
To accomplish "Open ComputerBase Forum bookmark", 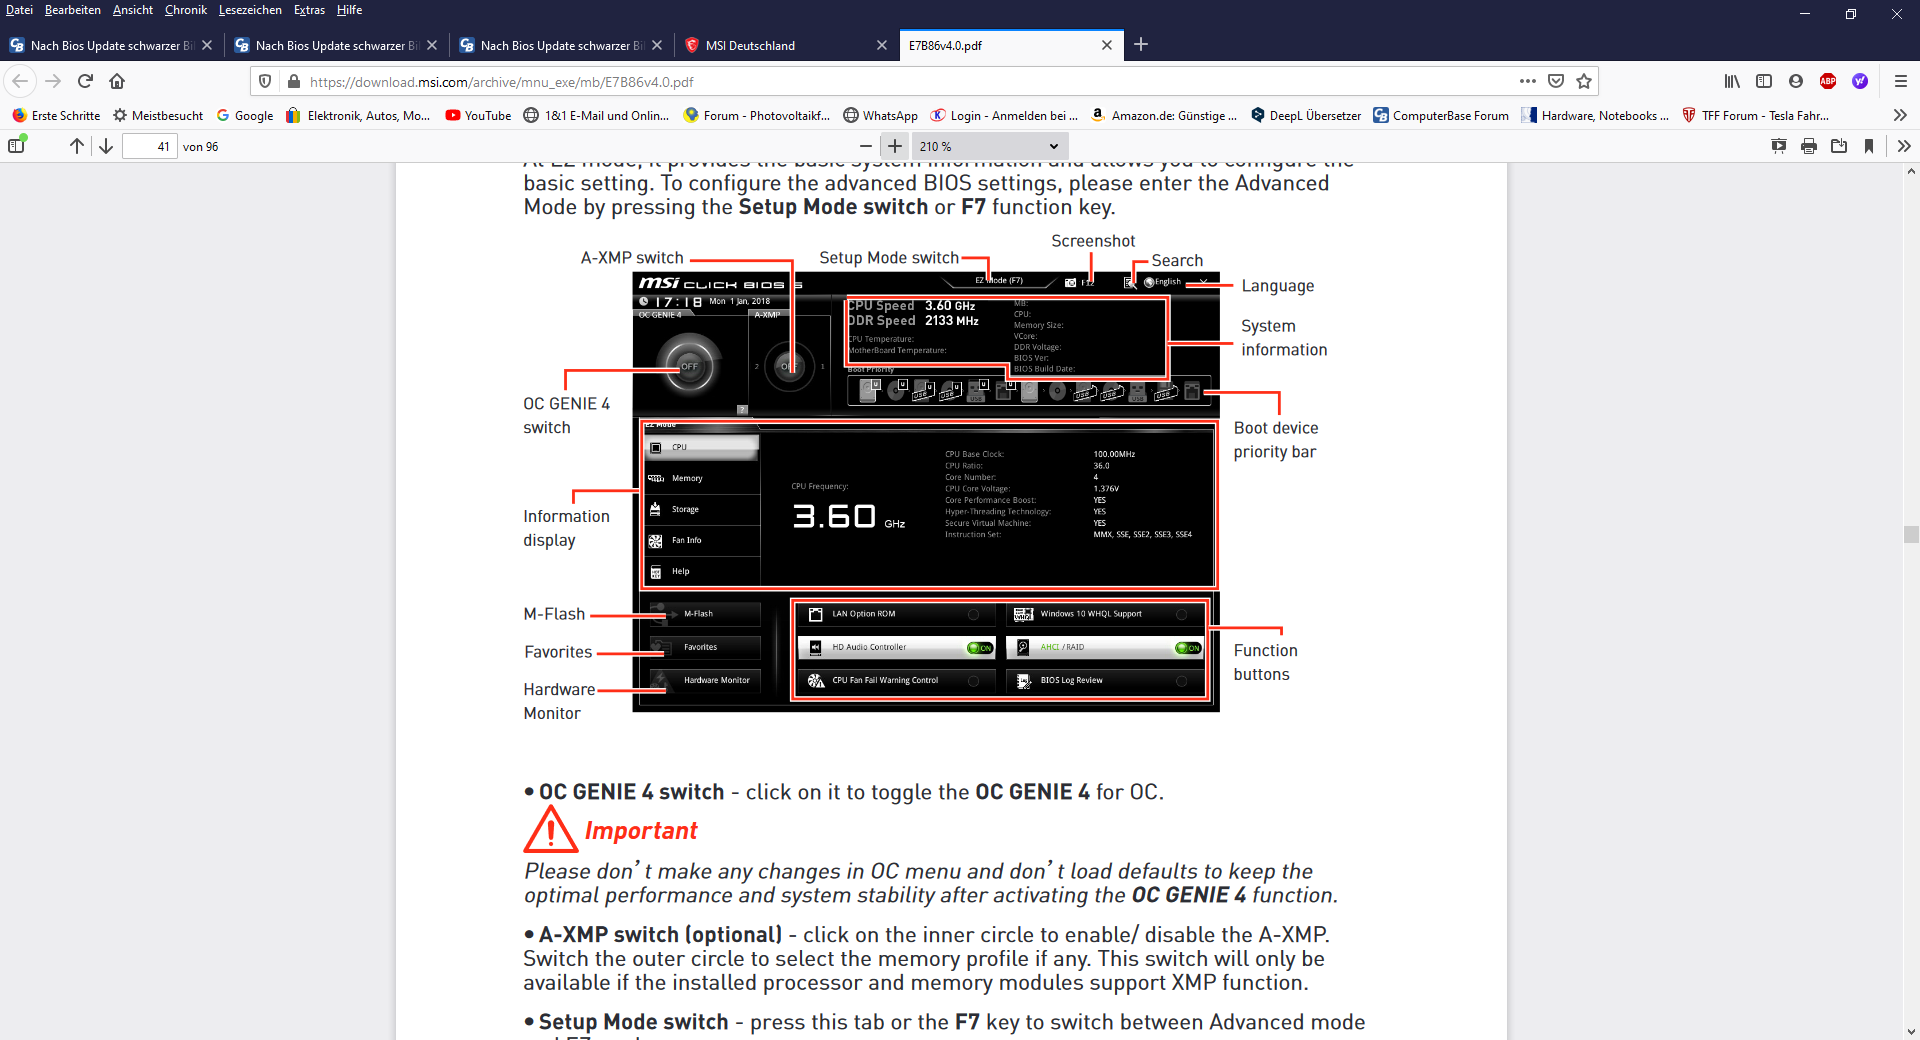I will tap(1441, 115).
